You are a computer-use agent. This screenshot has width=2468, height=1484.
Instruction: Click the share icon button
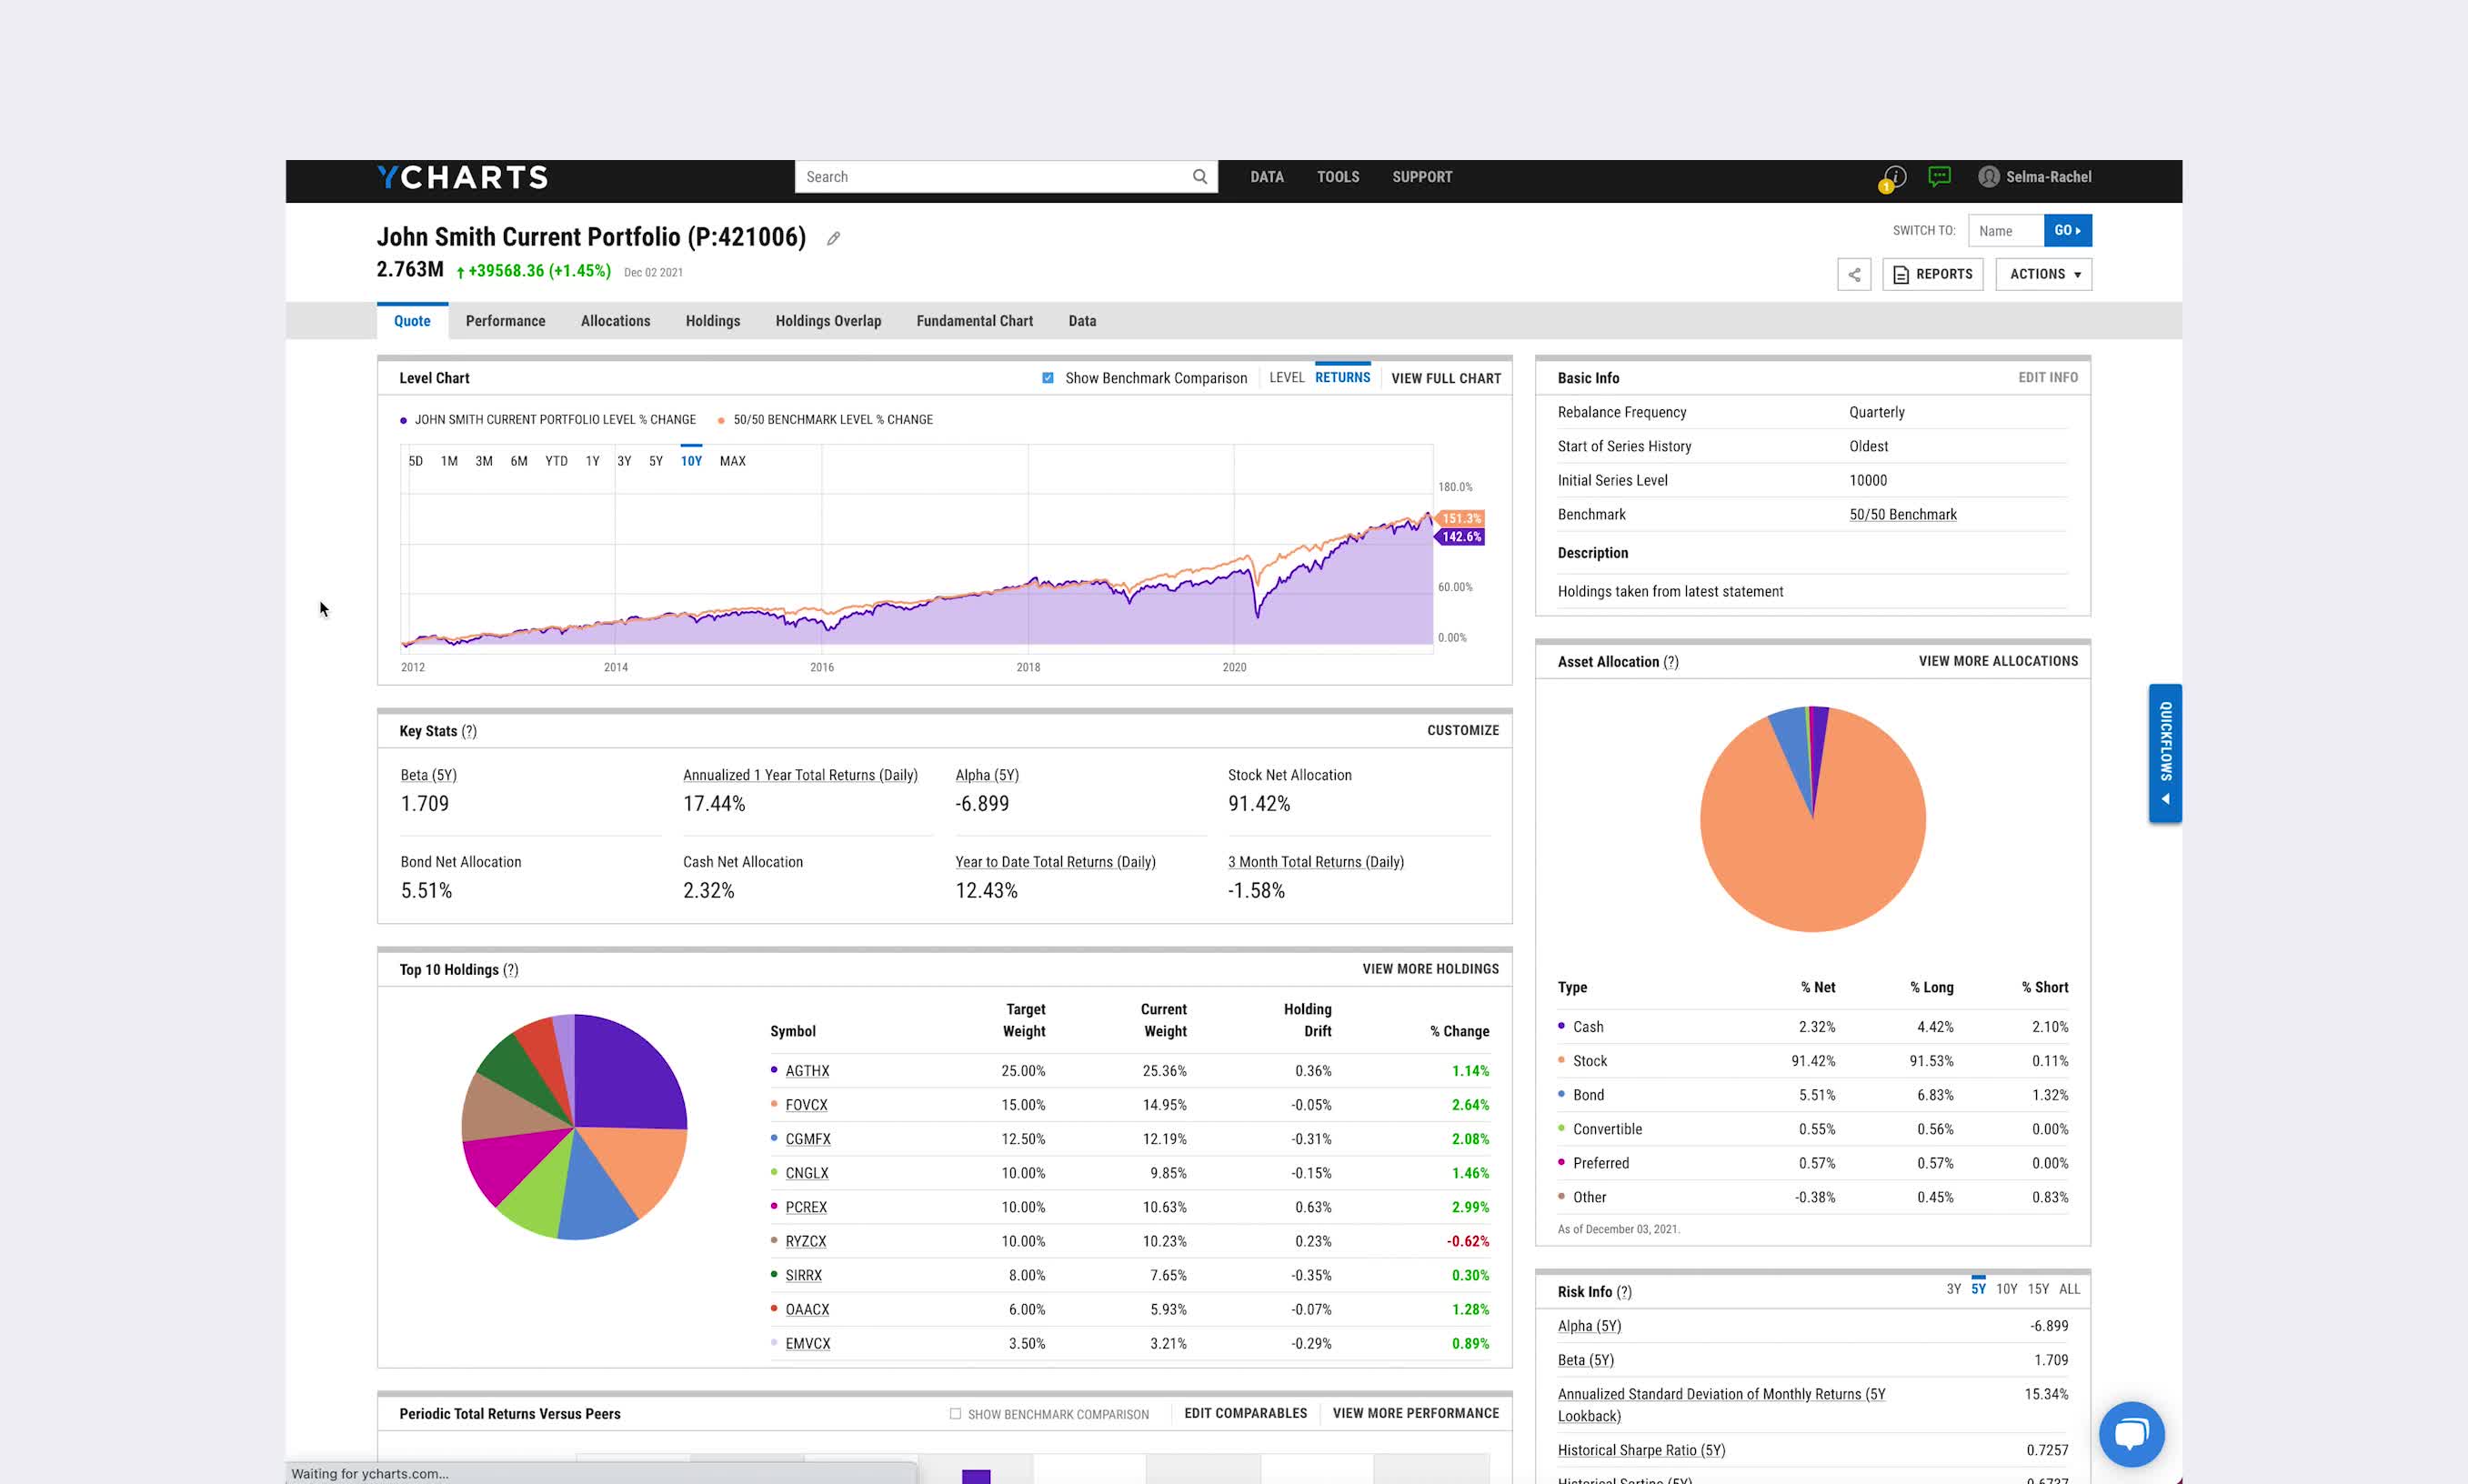click(1854, 274)
